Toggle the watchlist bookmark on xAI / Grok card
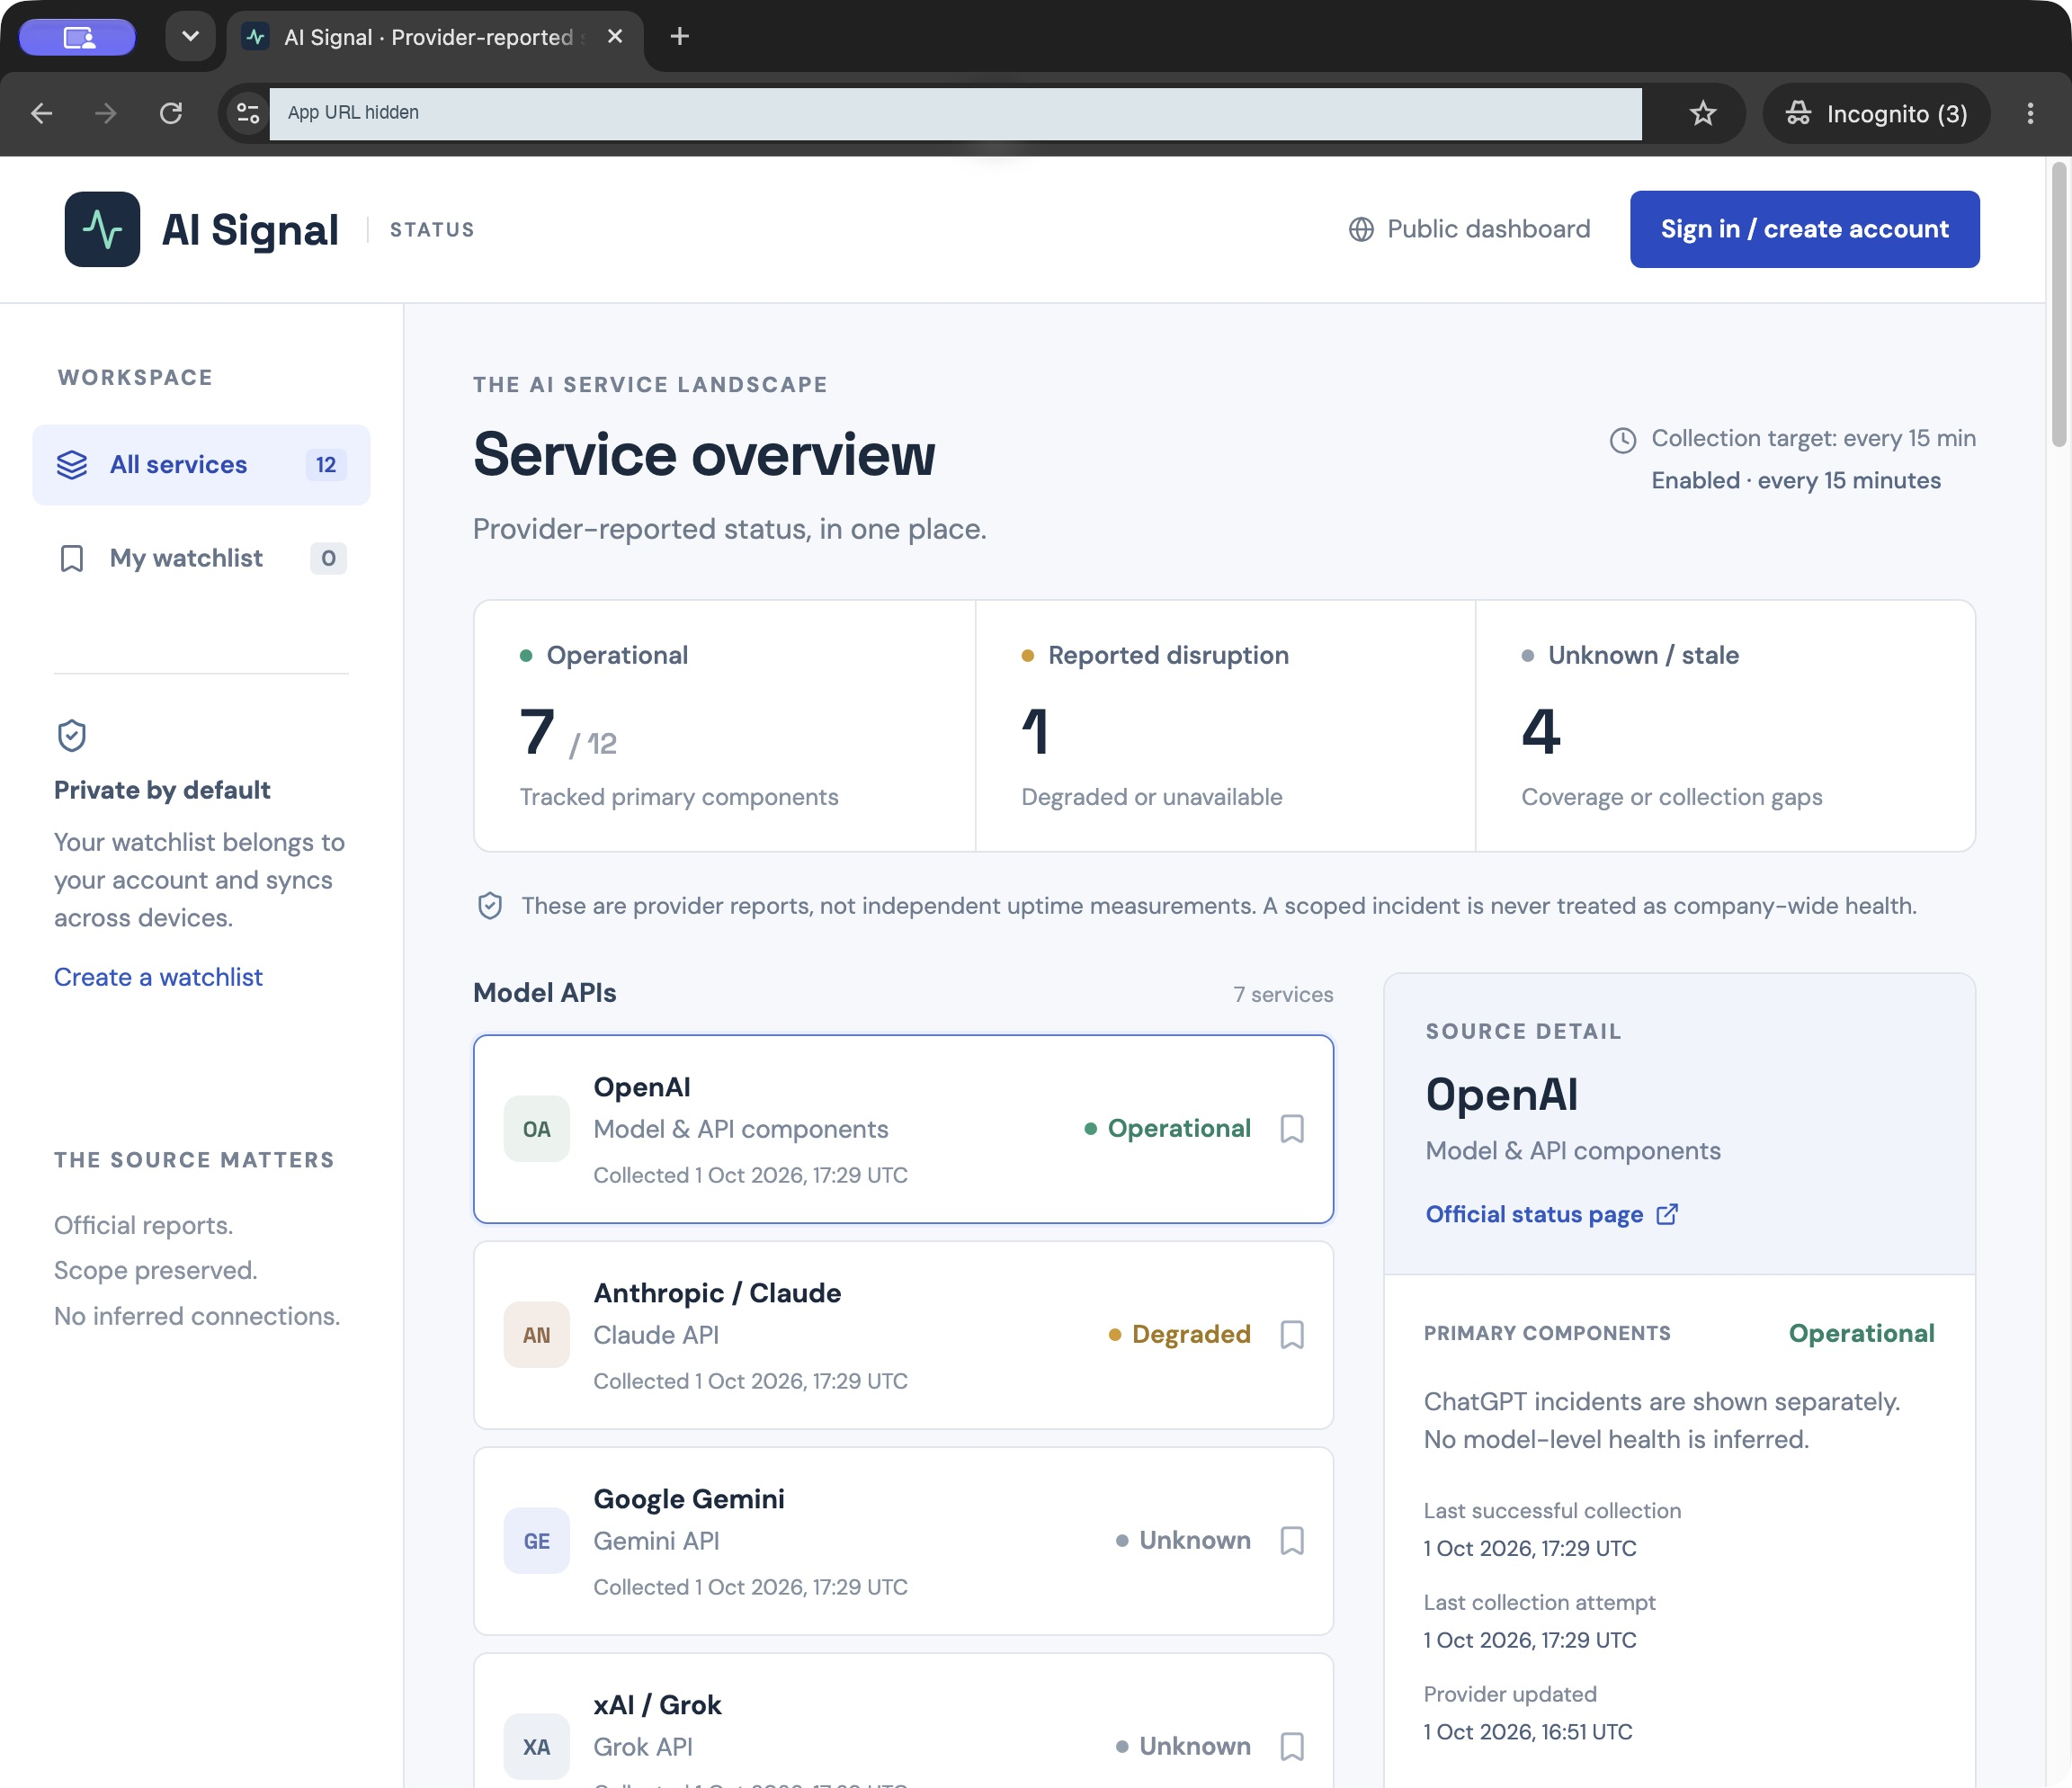Viewport: 2072px width, 1788px height. 1292,1747
